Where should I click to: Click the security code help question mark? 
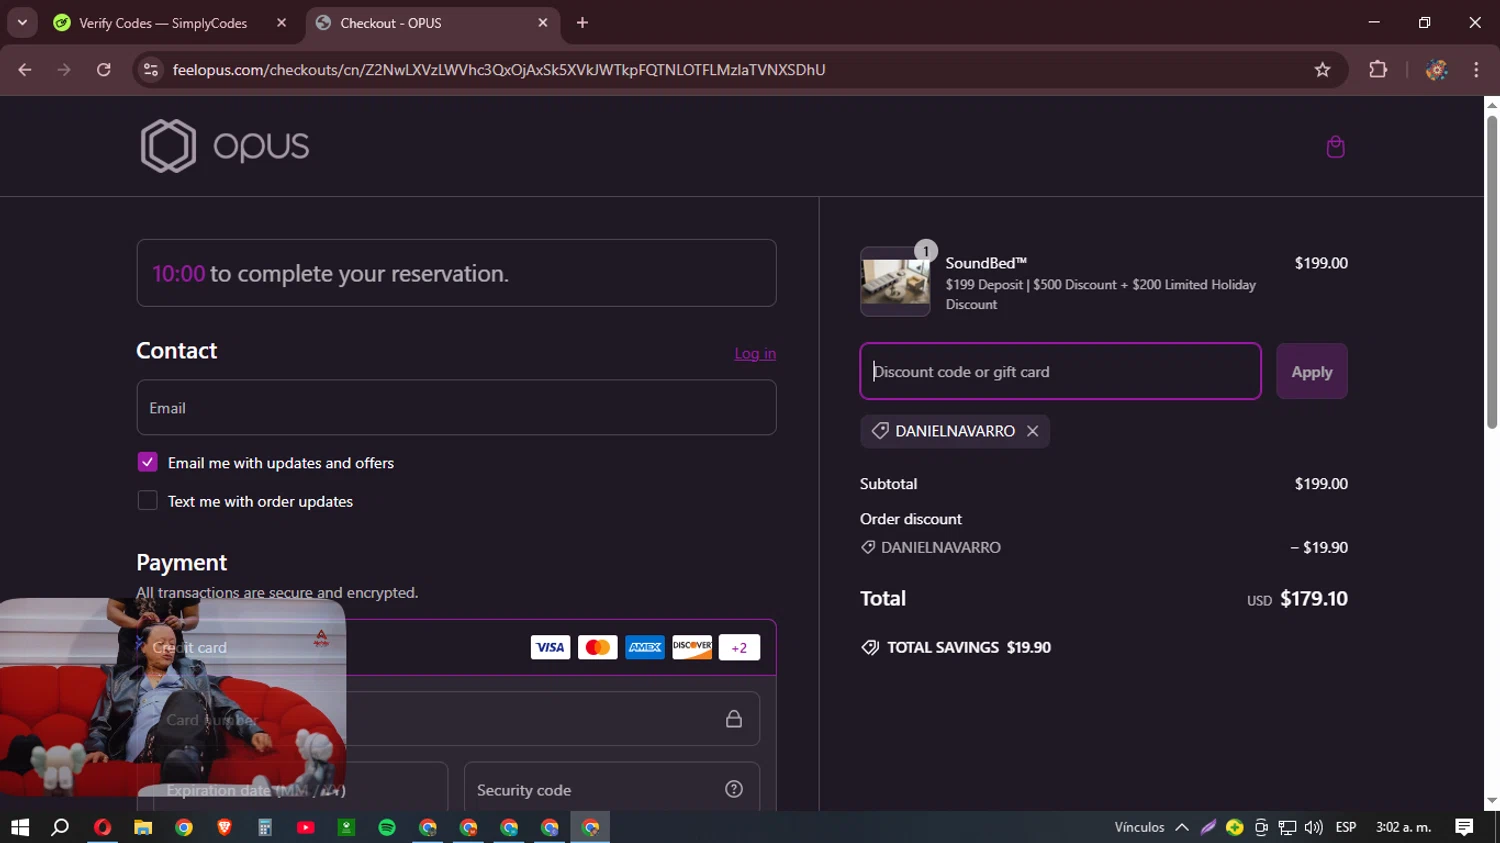click(734, 789)
